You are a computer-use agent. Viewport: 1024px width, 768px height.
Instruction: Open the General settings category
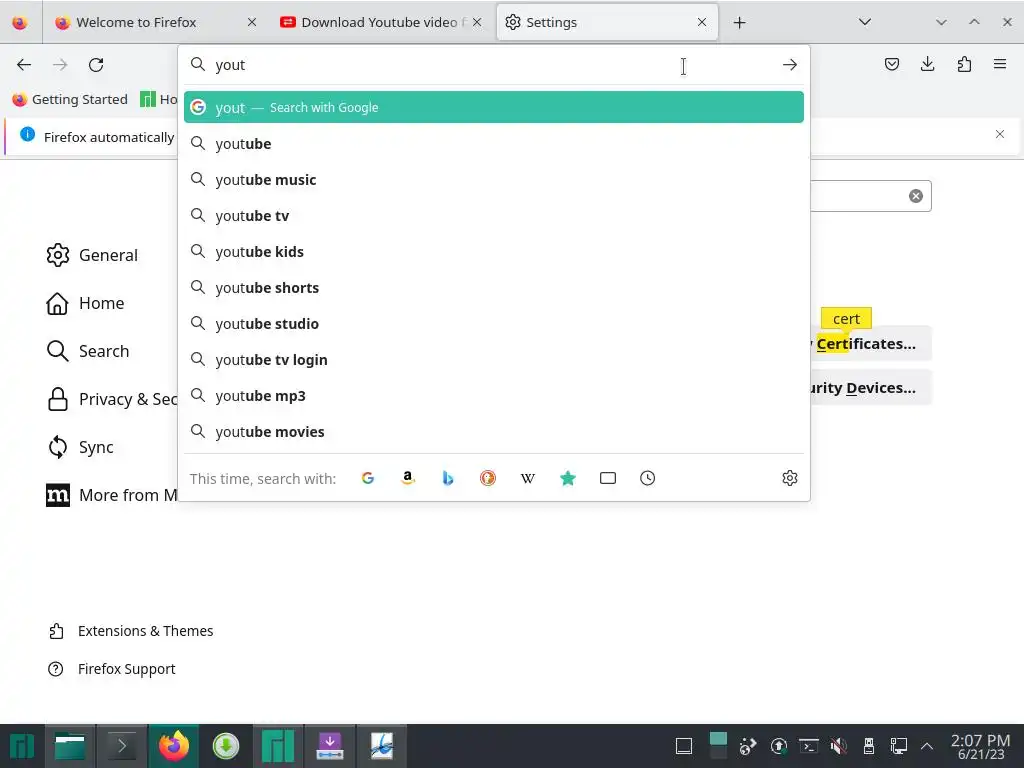point(92,255)
